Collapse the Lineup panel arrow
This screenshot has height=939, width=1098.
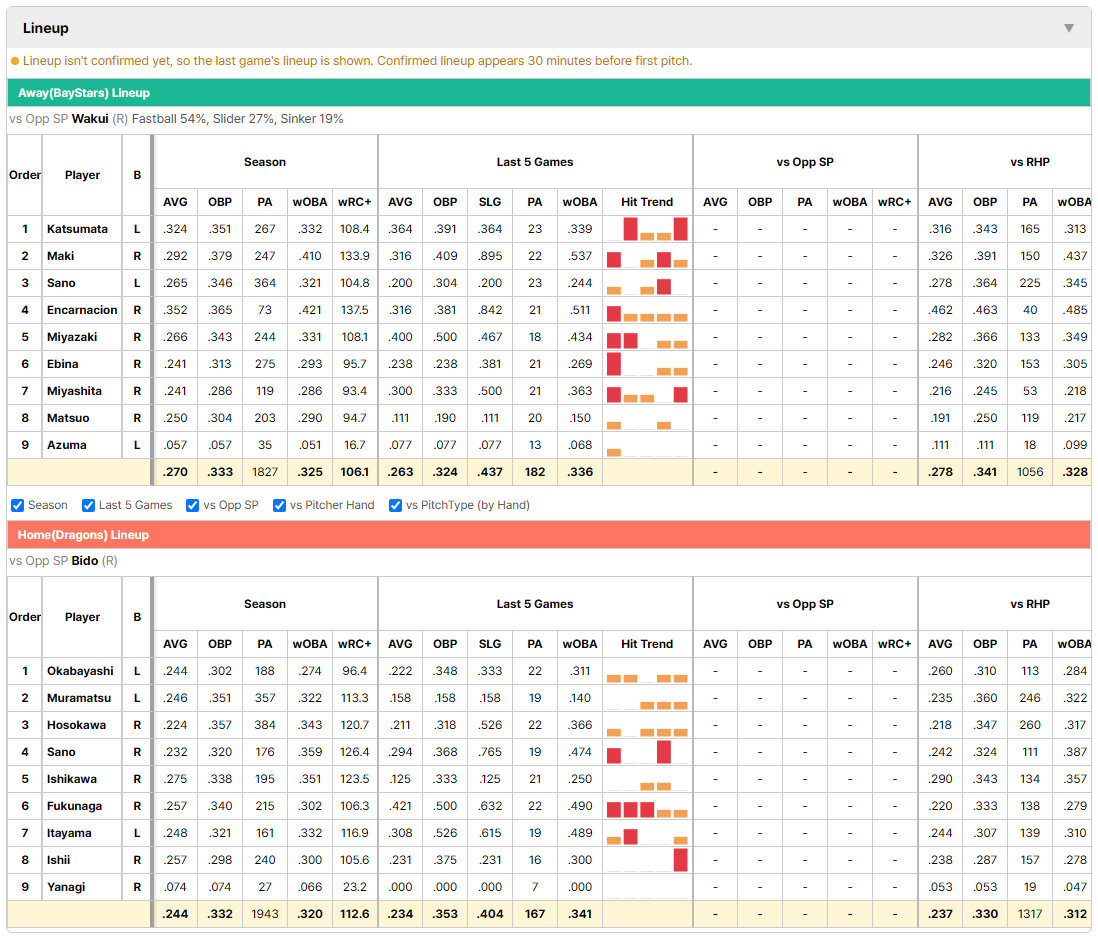pos(1069,28)
